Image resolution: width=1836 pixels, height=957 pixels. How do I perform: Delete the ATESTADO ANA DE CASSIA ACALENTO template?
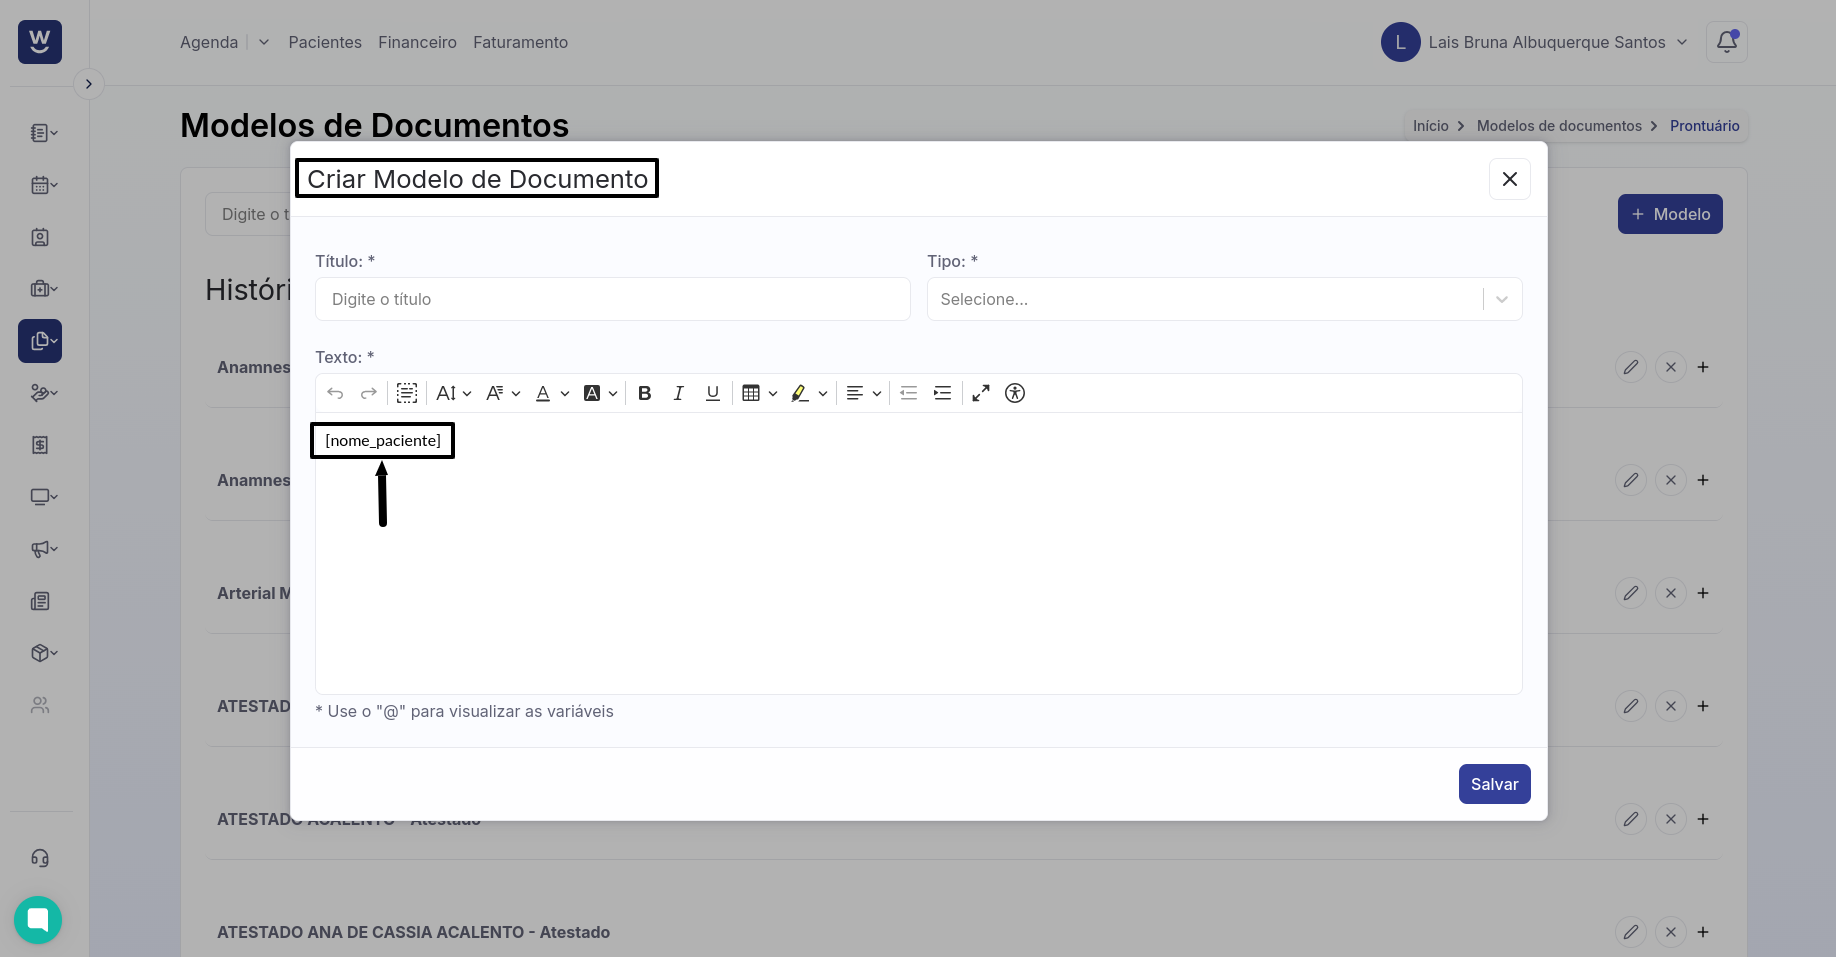click(1671, 932)
